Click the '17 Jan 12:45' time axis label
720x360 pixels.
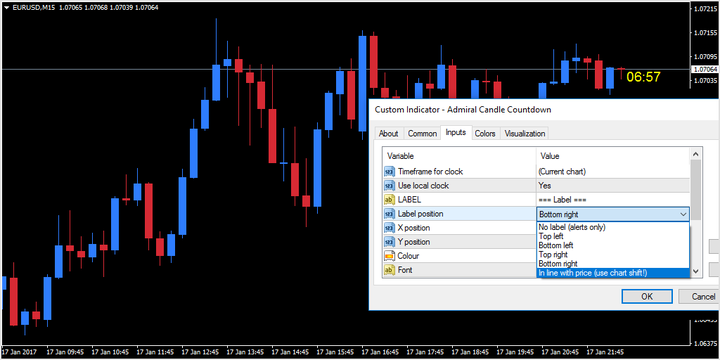click(x=200, y=353)
